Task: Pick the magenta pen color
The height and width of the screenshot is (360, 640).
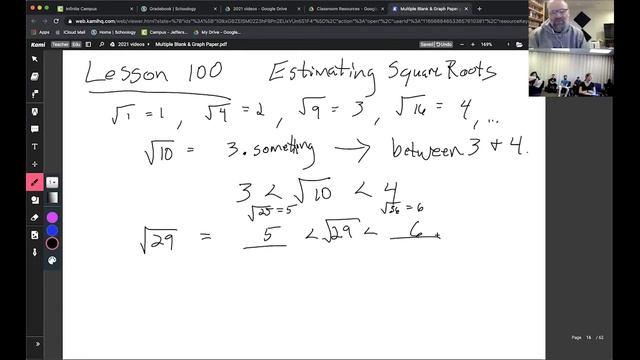Action: [x=52, y=217]
